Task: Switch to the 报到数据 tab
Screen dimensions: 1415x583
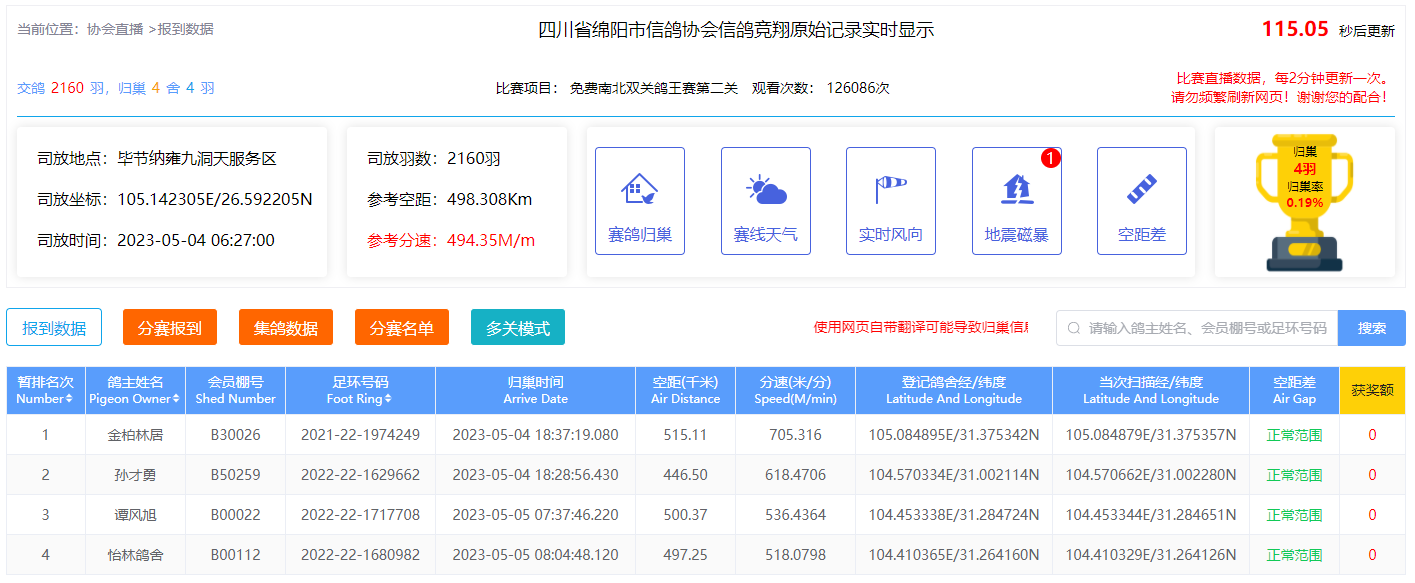Action: click(x=54, y=328)
